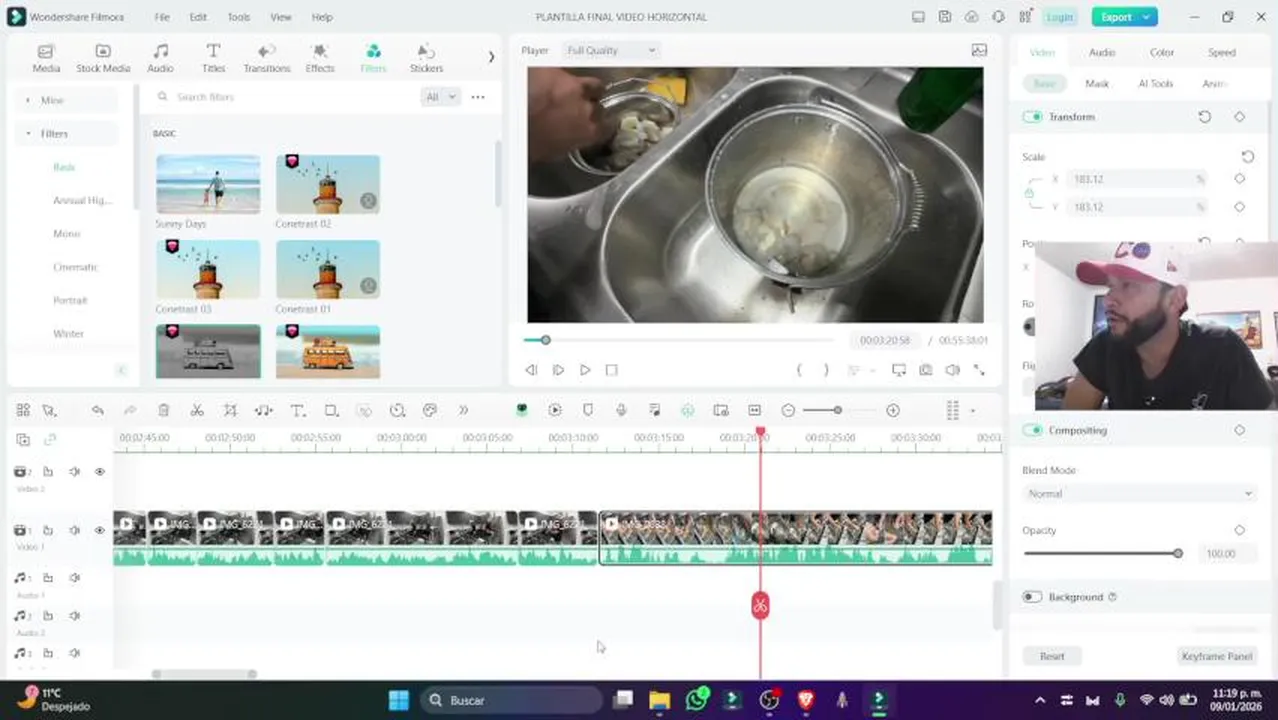Screen dimensions: 1278x720
Task: Click the Opacity slider handle
Action: pos(1178,553)
